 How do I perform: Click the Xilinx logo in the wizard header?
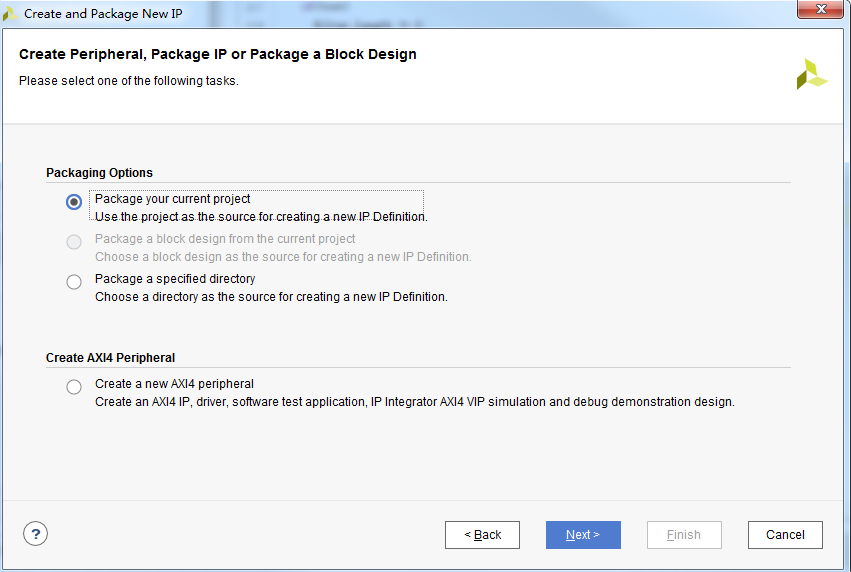click(x=812, y=74)
